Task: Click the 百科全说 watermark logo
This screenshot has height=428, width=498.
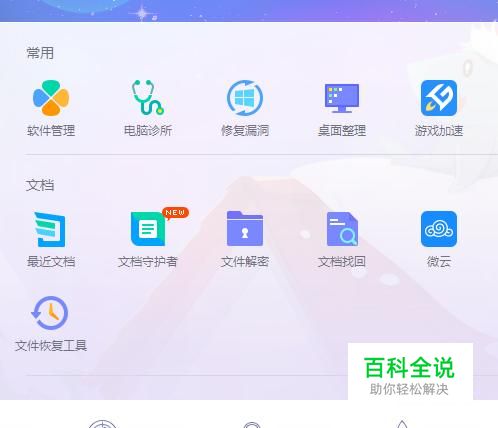Action: pyautogui.click(x=410, y=371)
